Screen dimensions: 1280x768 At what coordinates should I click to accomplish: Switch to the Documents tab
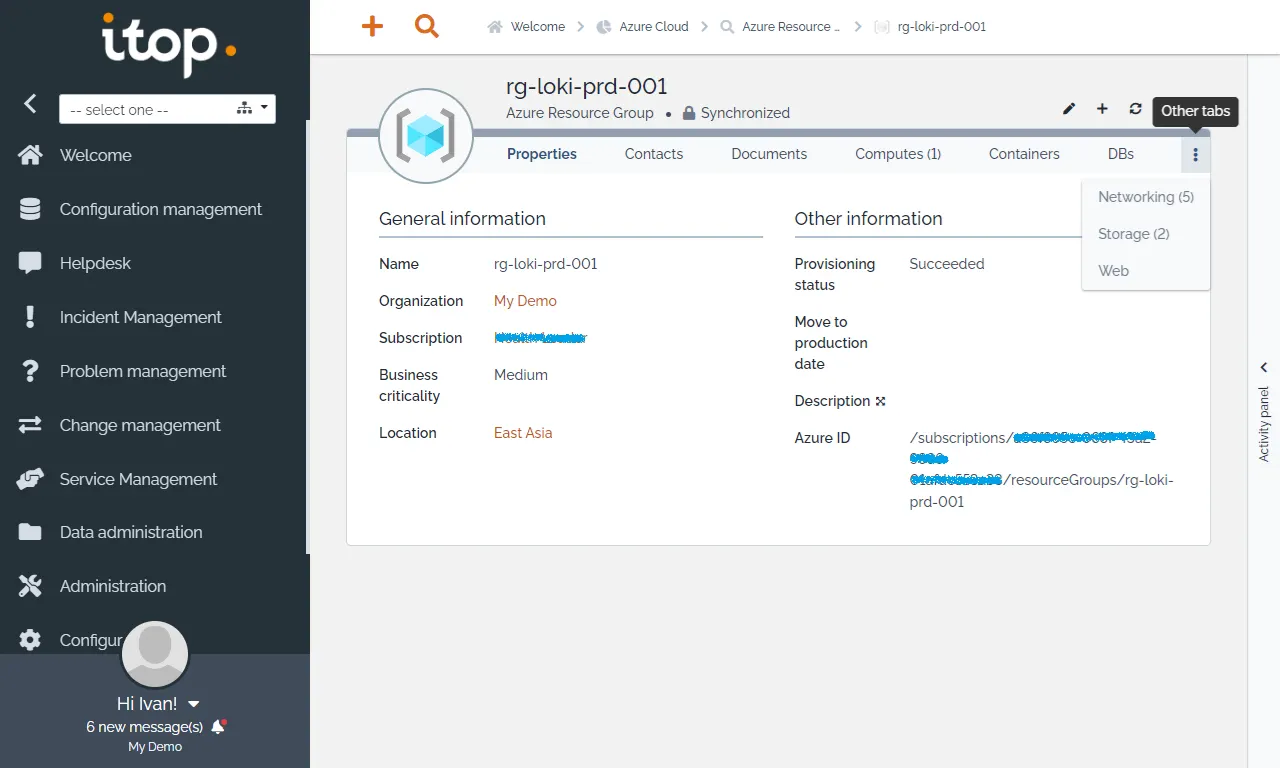769,154
